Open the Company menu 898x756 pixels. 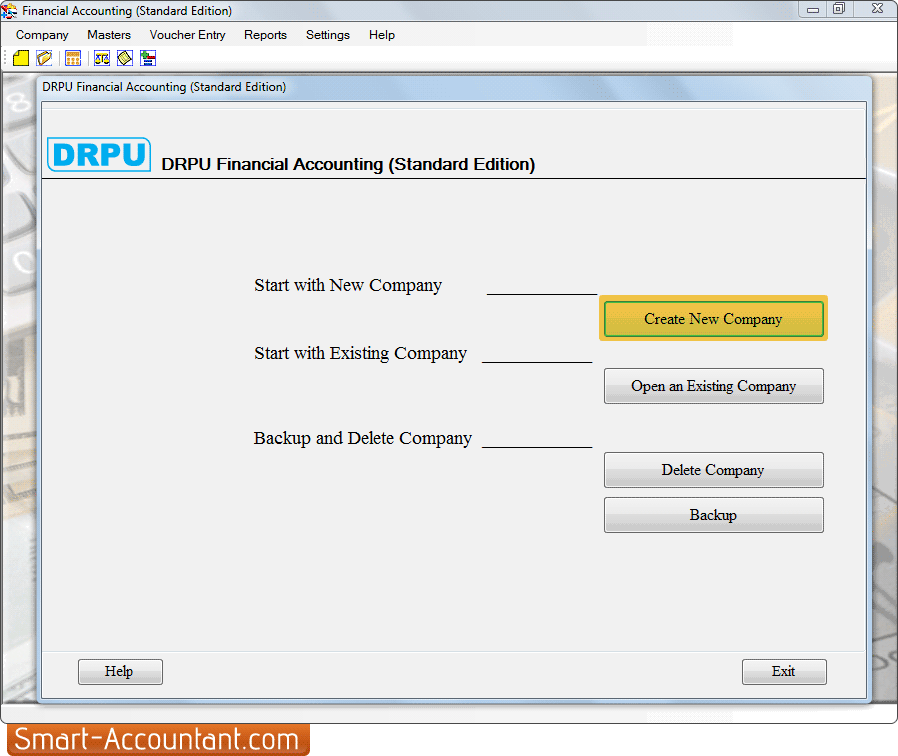(42, 35)
